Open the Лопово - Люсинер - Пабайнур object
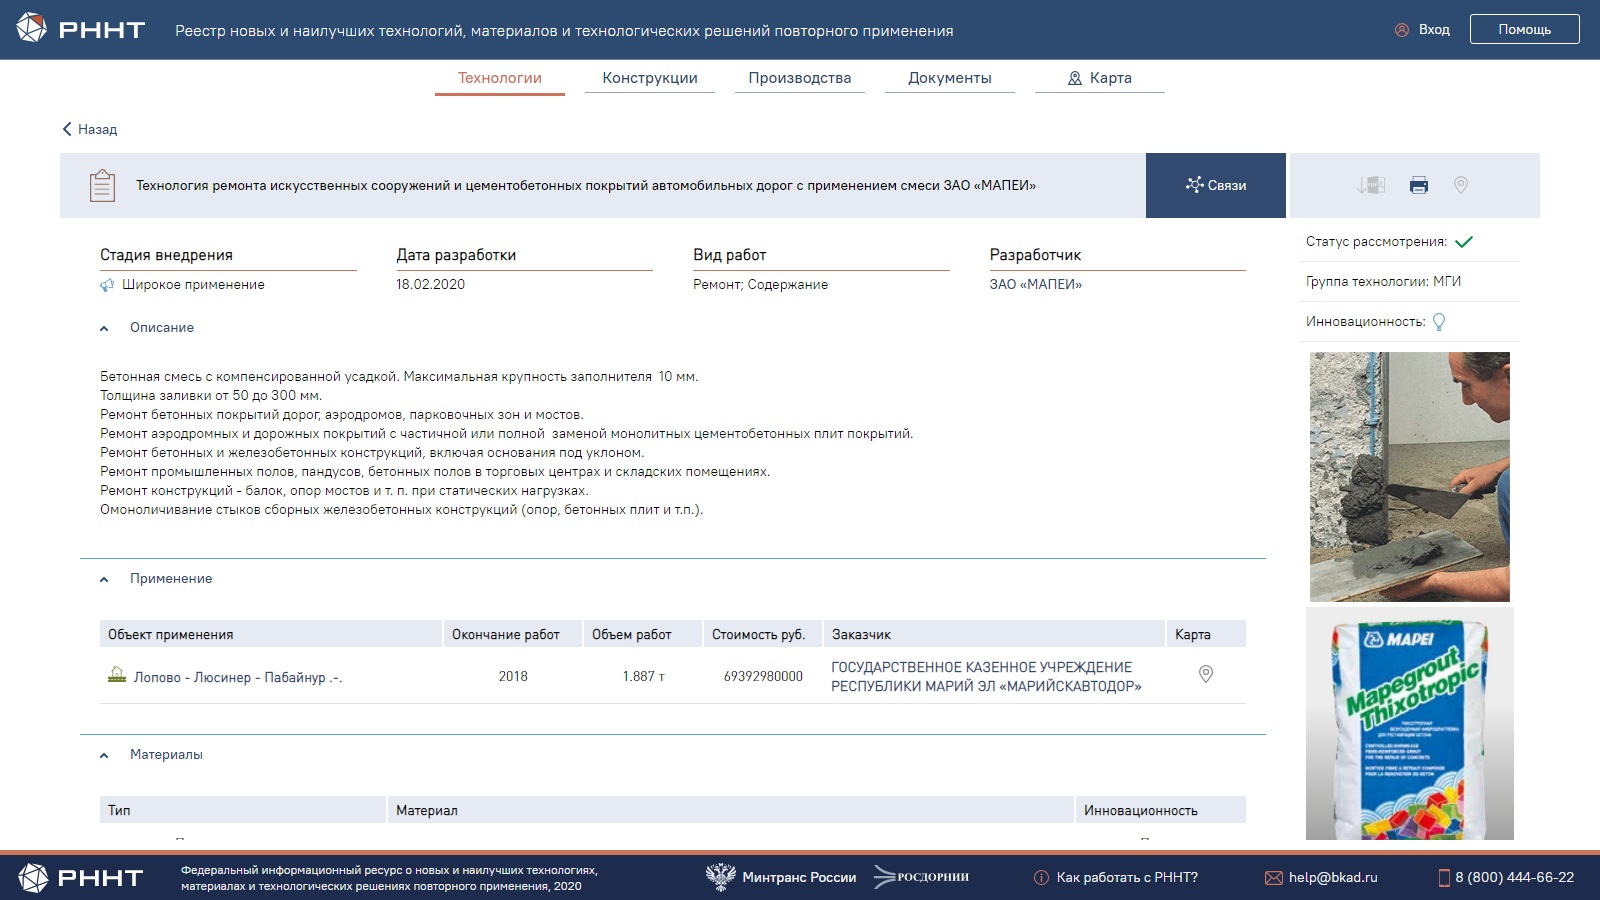1600x900 pixels. [238, 677]
